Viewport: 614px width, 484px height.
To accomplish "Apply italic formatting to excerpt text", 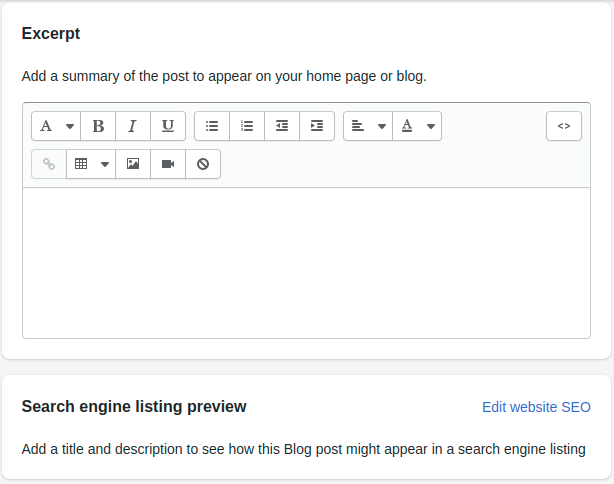I will (x=133, y=126).
